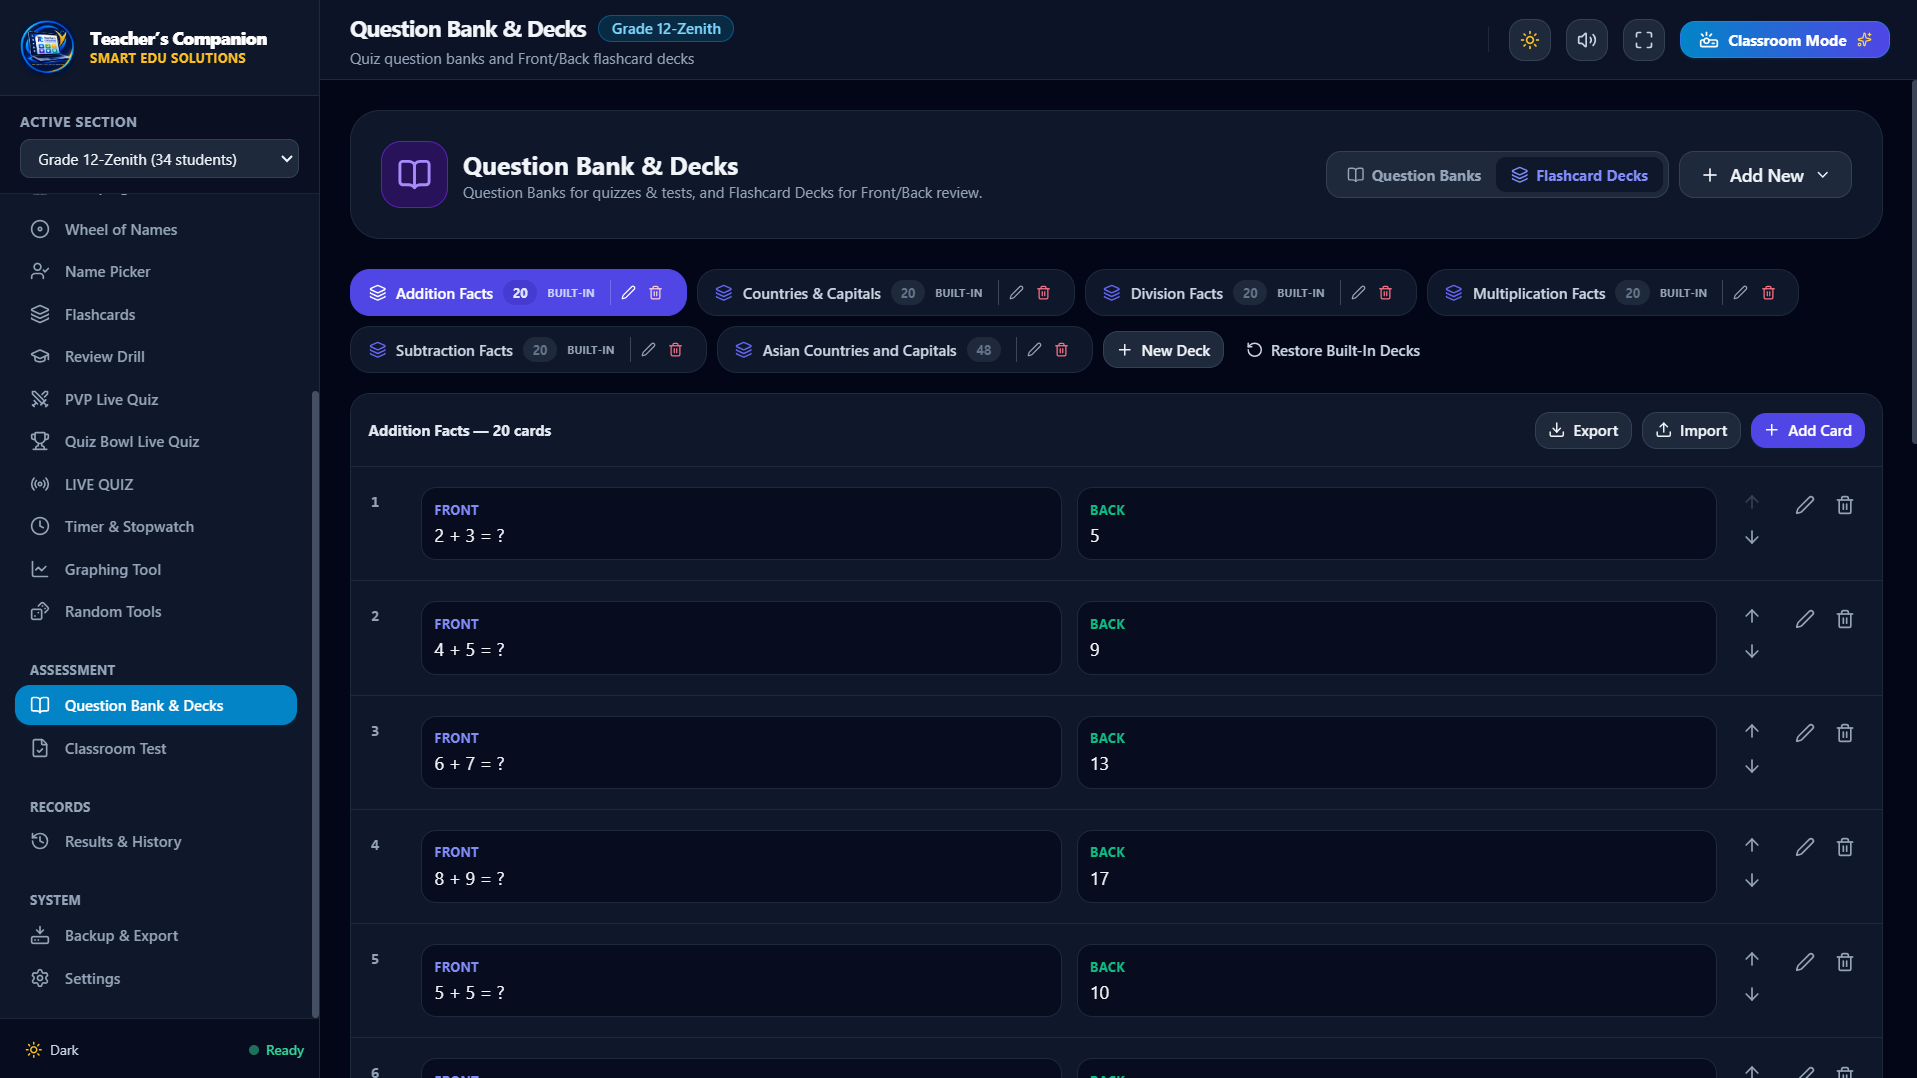Click the Add Card button
1917x1078 pixels.
[1807, 430]
